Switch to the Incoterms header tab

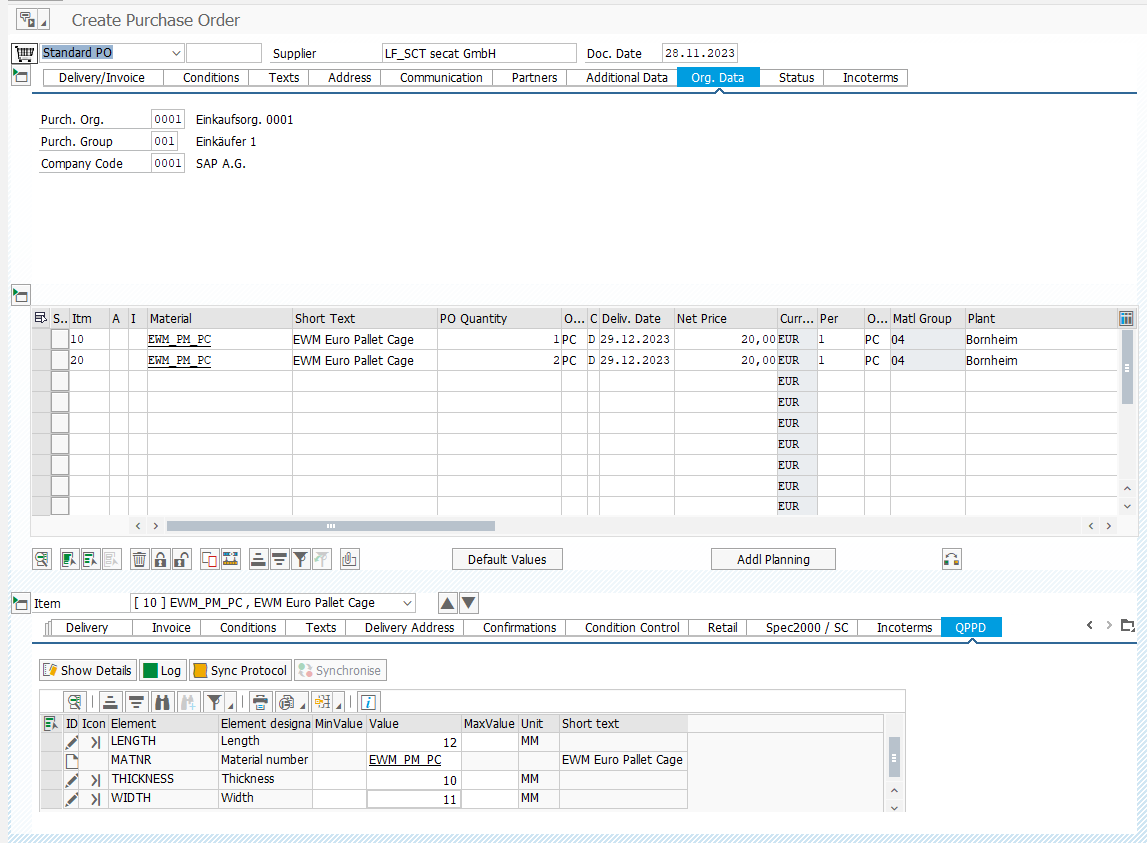click(870, 78)
